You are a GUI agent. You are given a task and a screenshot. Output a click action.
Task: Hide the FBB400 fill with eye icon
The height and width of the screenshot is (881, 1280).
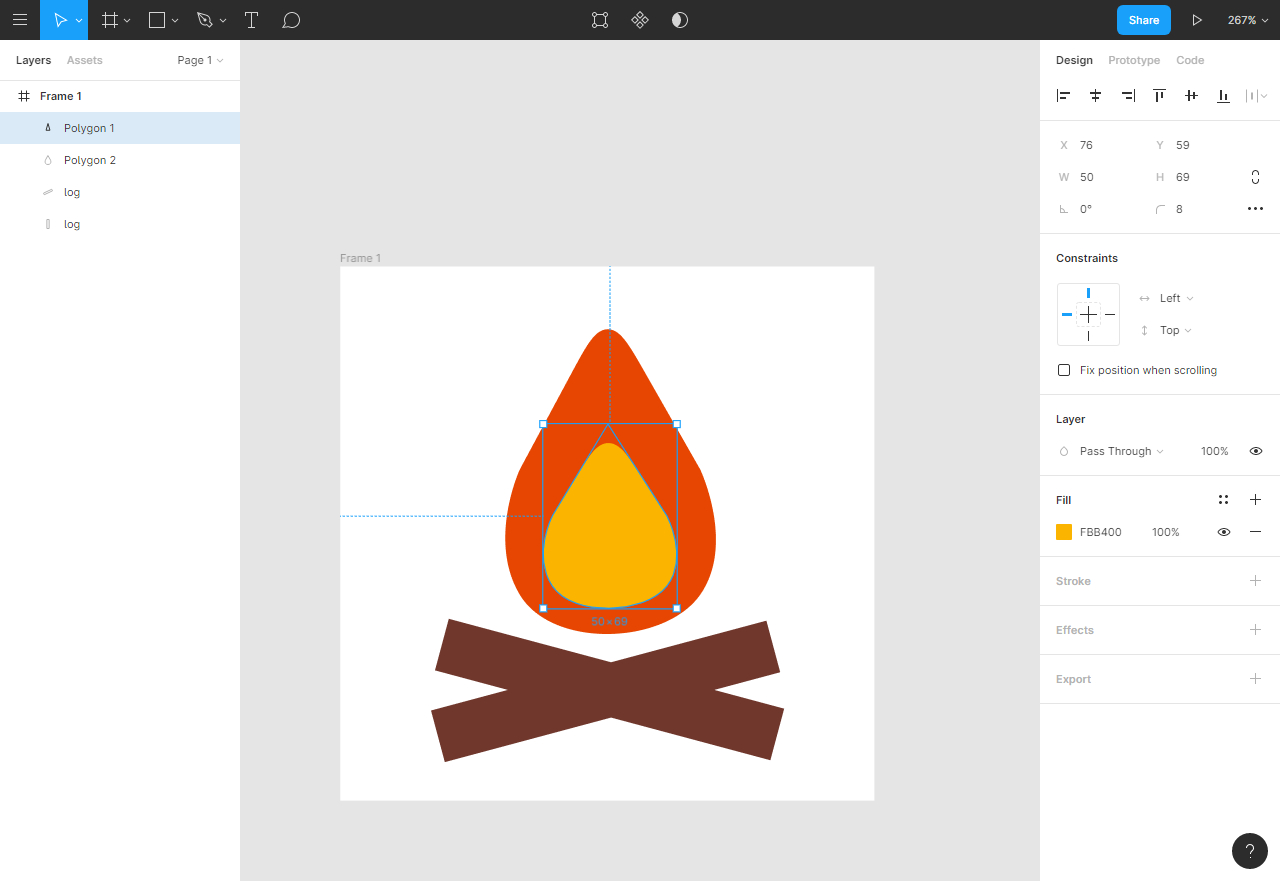click(1223, 532)
